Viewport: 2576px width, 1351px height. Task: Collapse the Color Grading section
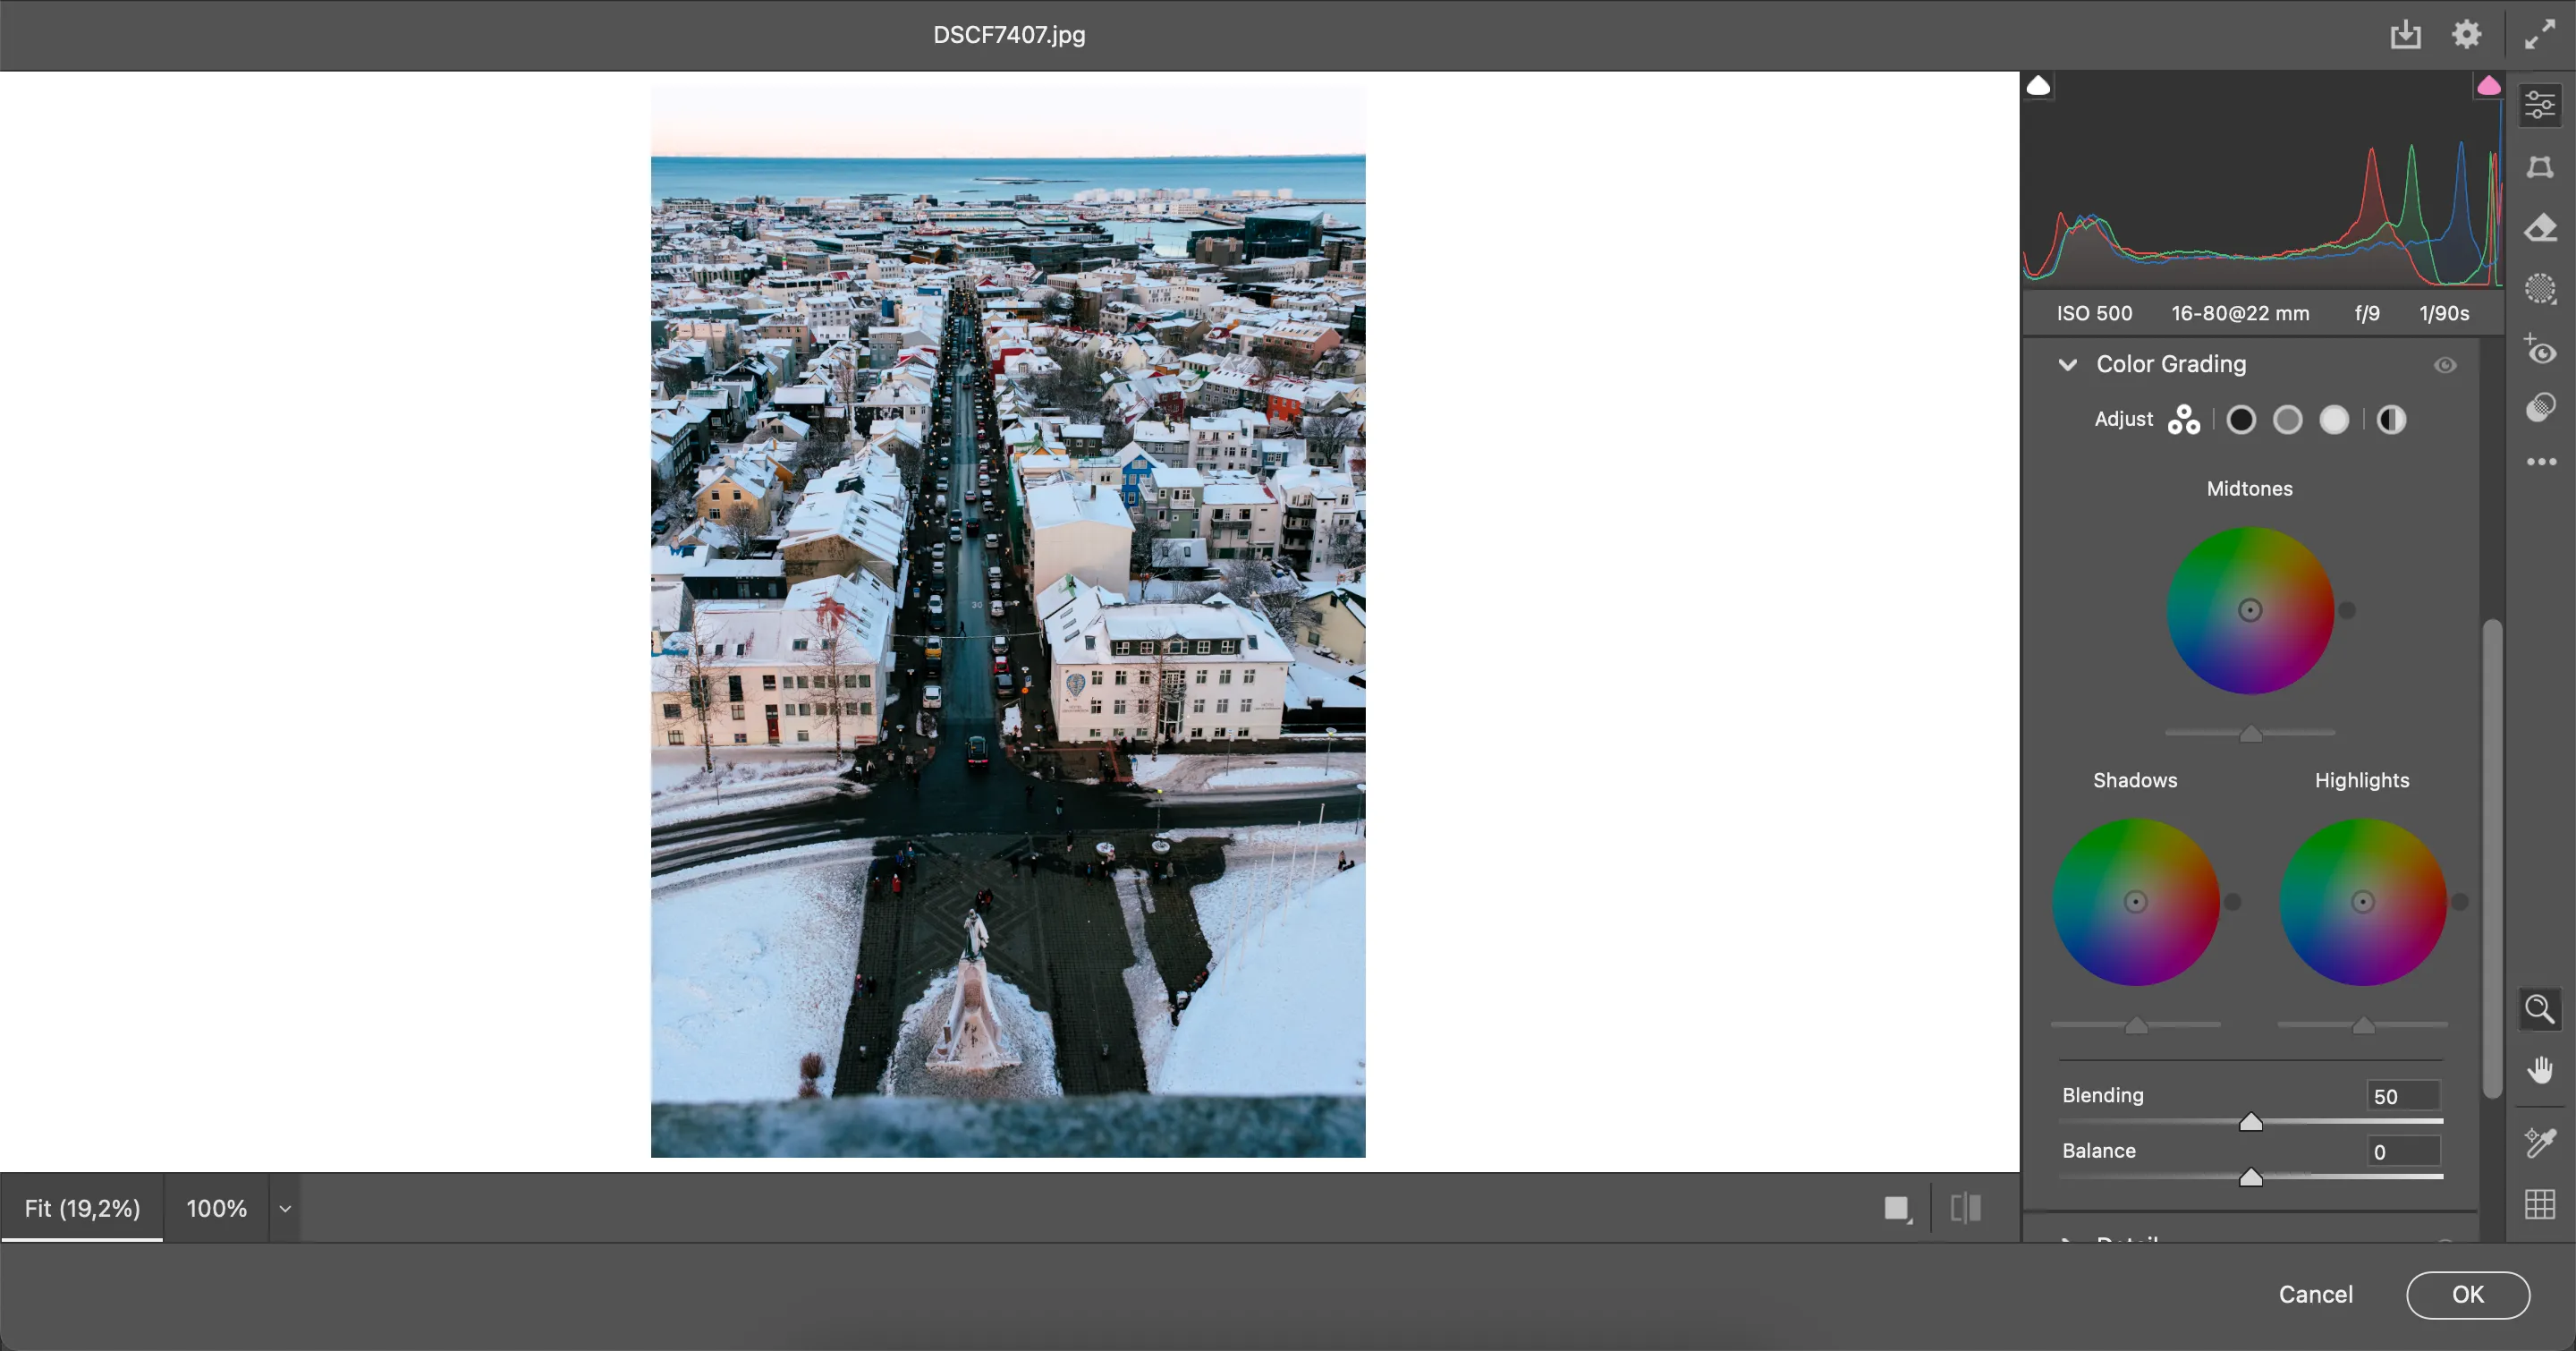click(x=2068, y=364)
